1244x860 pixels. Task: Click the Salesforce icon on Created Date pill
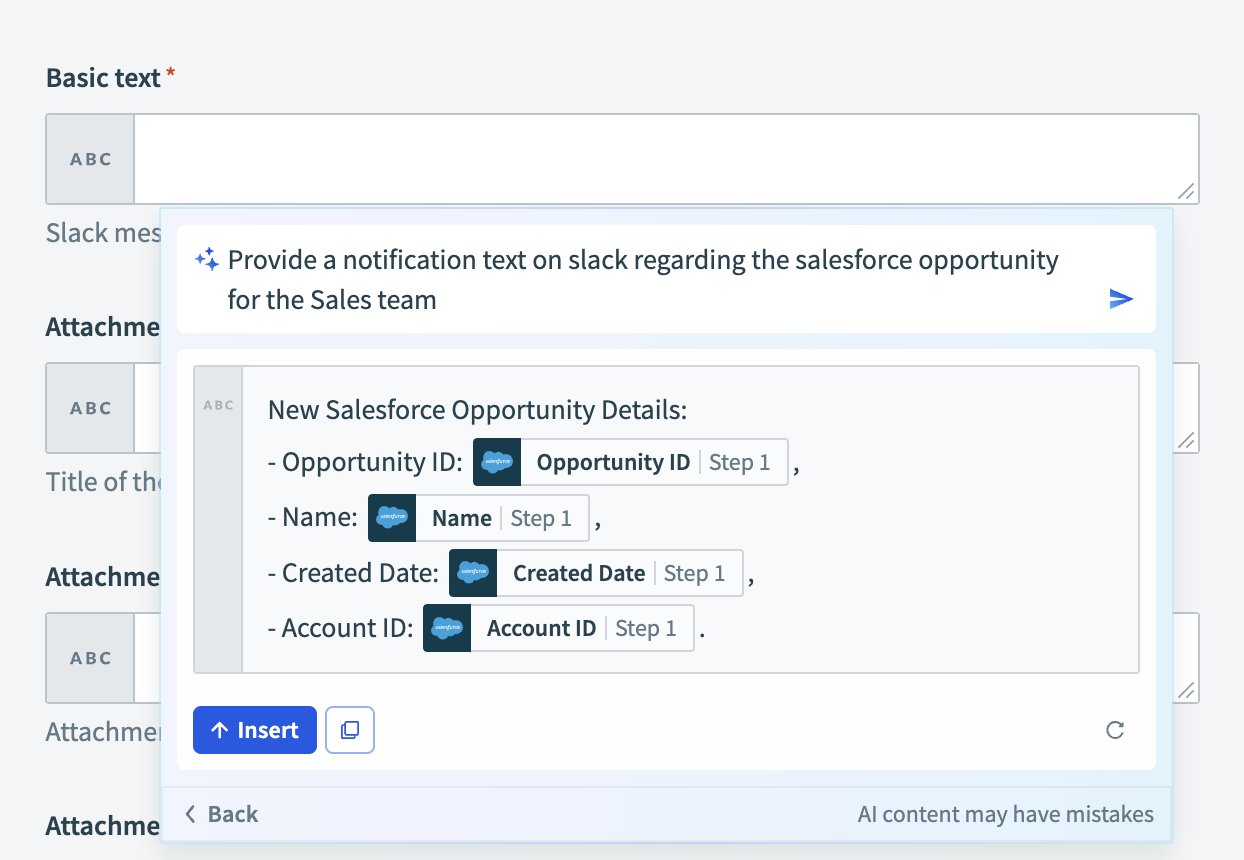(473, 573)
